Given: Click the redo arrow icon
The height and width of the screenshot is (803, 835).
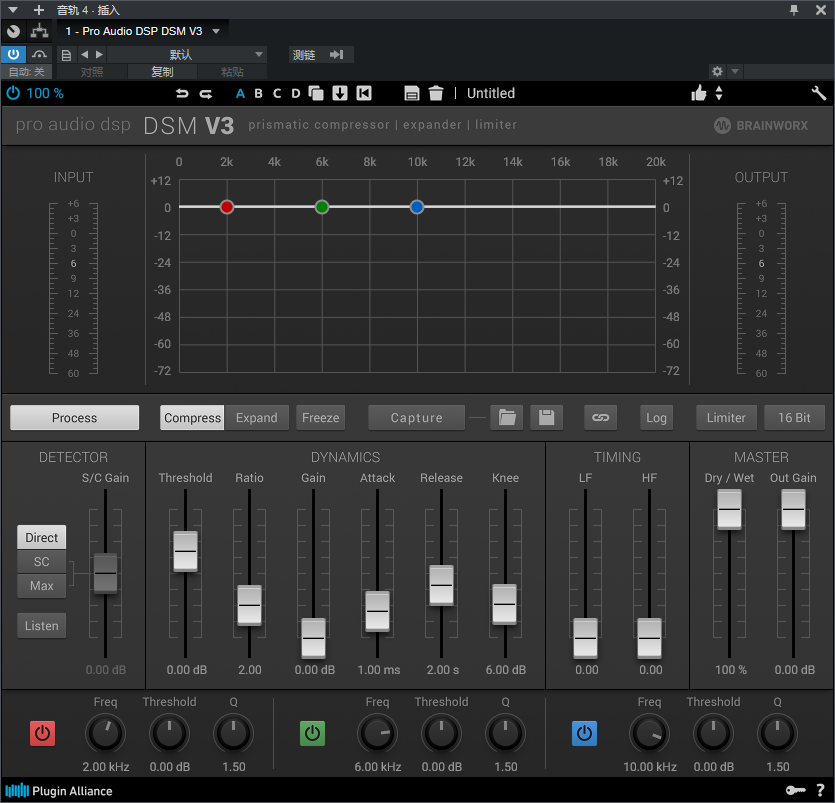Looking at the screenshot, I should tap(206, 94).
